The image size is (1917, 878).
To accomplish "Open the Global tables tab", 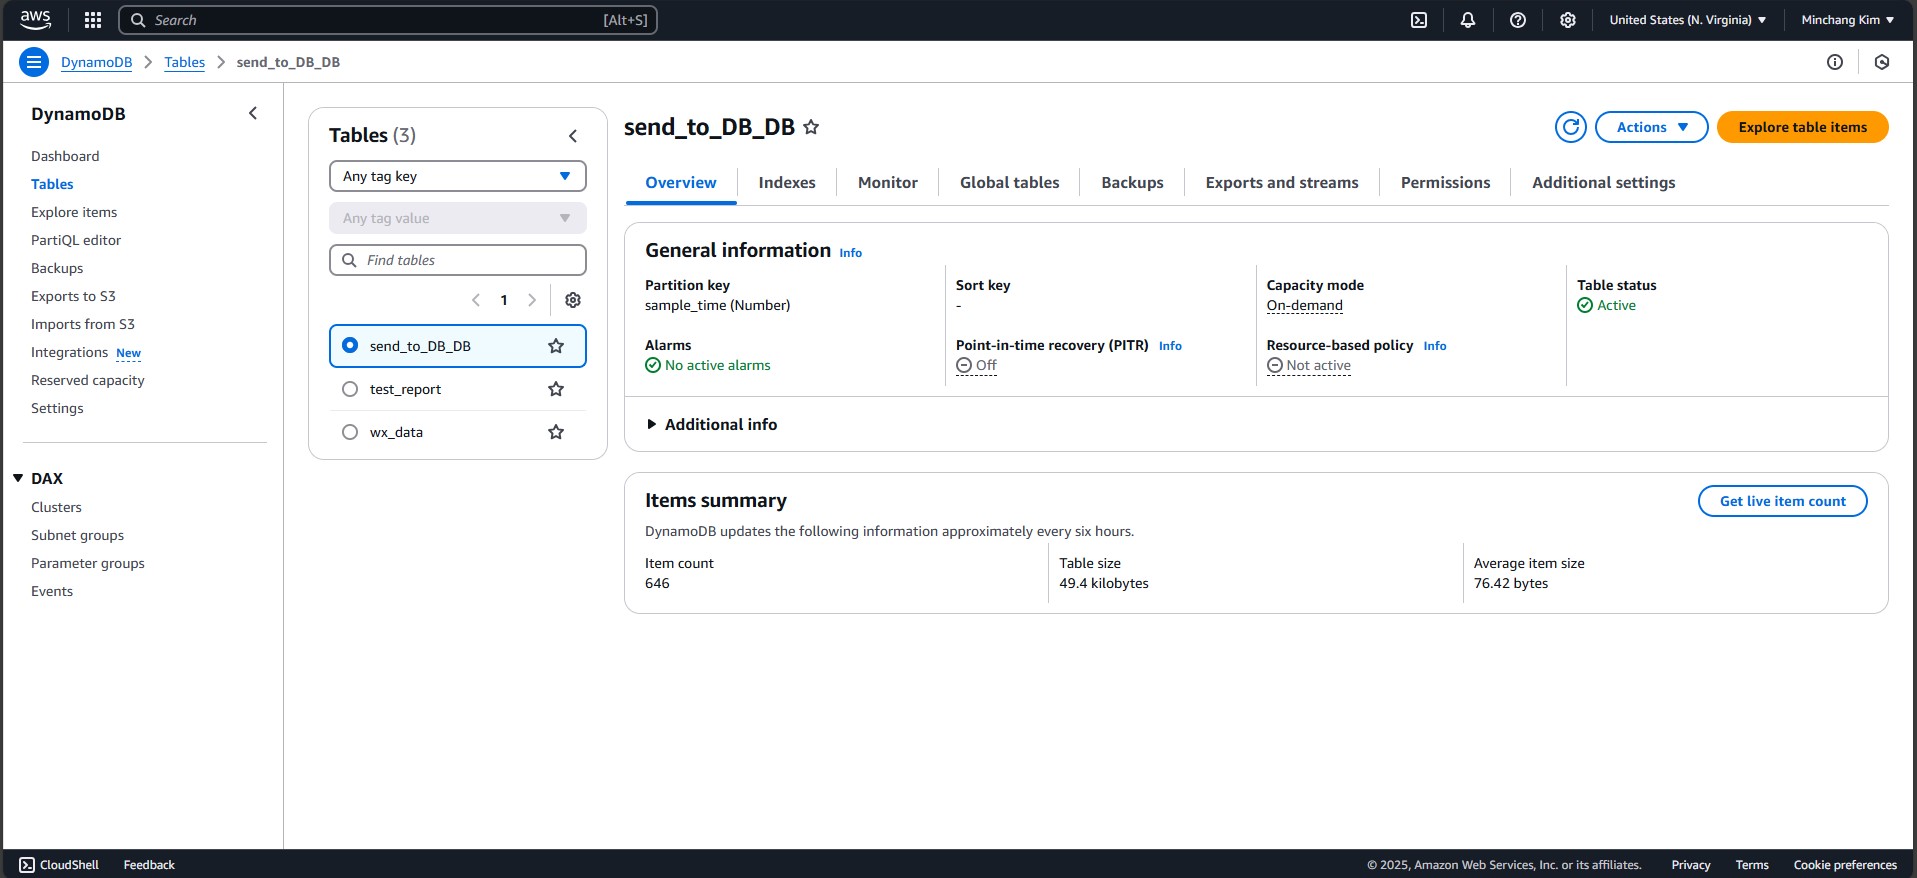I will click(x=1010, y=183).
